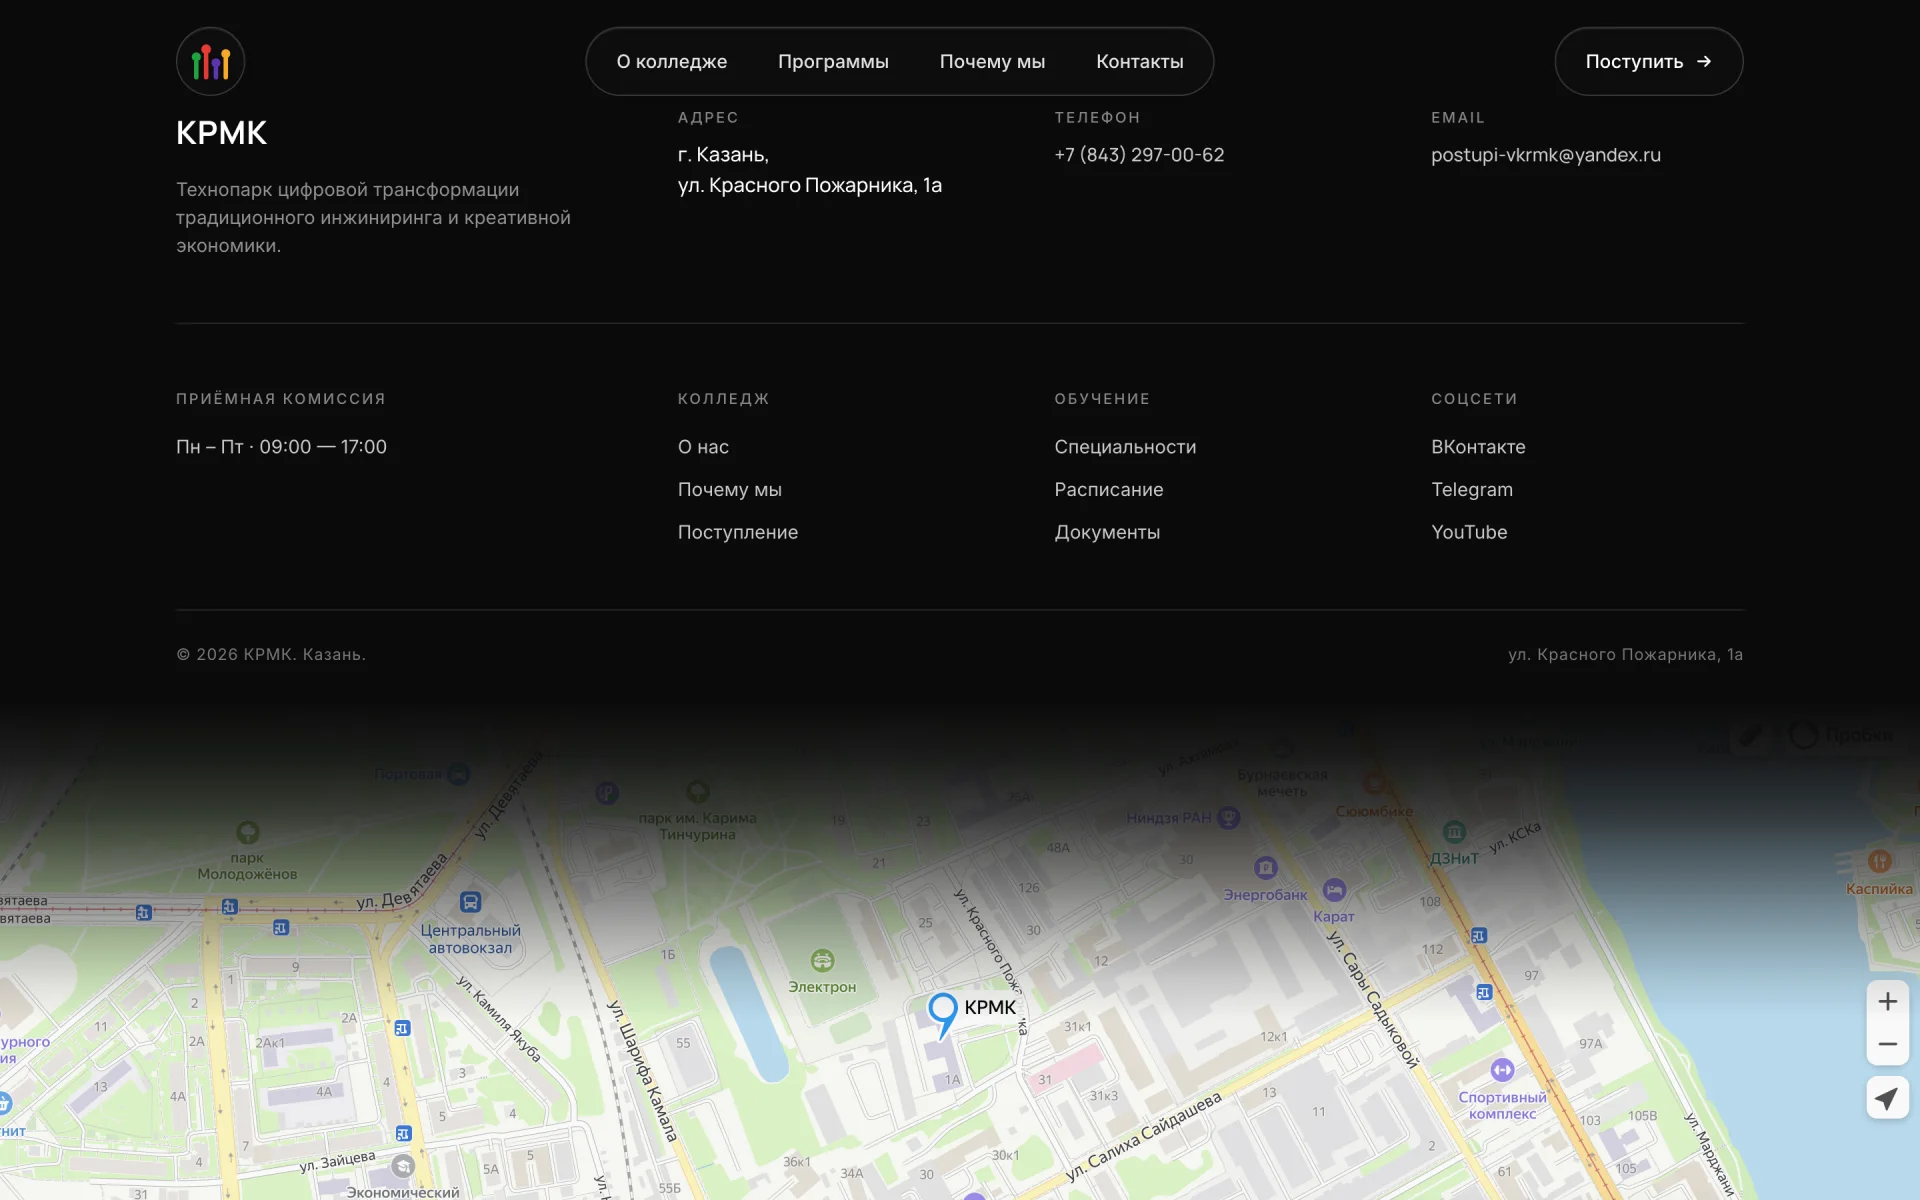1920x1200 pixels.
Task: Click the Карат hotel map icon
Action: (x=1334, y=890)
